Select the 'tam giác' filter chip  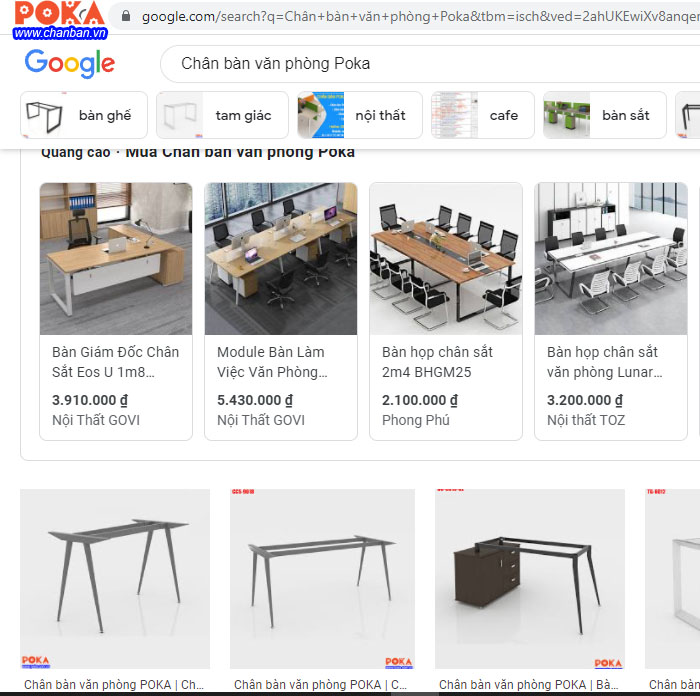click(222, 115)
